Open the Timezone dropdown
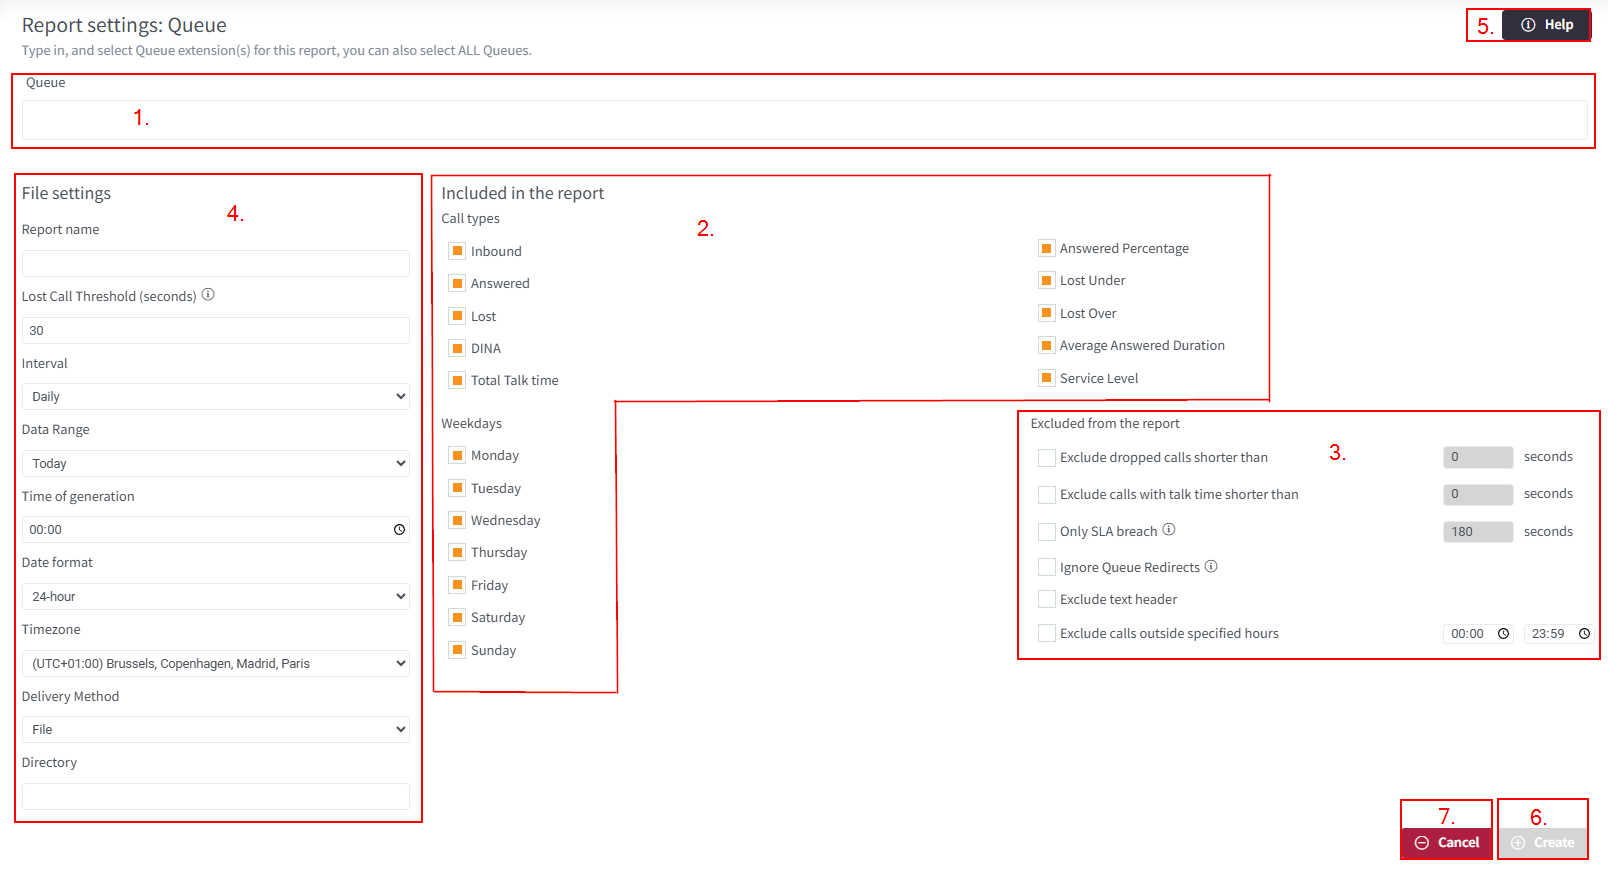The height and width of the screenshot is (880, 1608). click(216, 663)
